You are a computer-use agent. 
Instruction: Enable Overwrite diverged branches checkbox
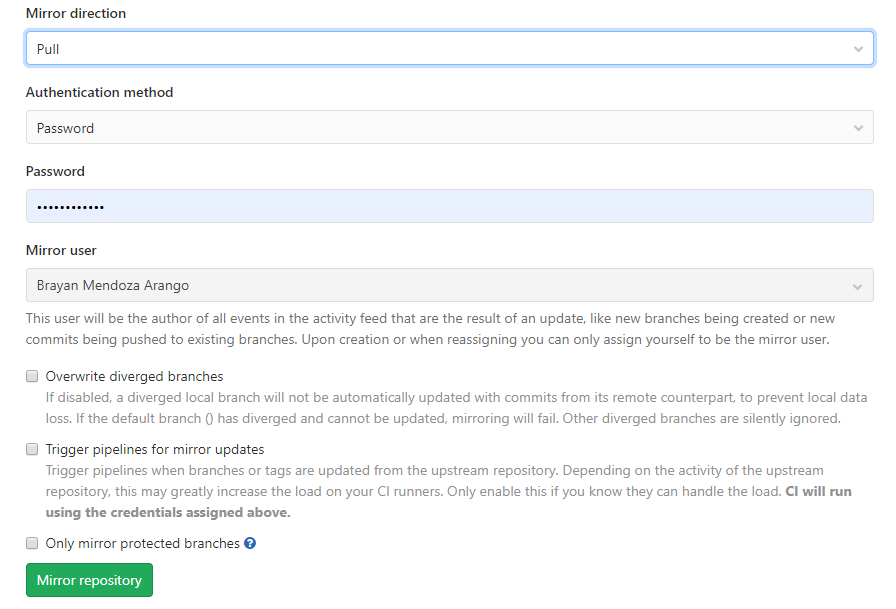click(x=33, y=377)
